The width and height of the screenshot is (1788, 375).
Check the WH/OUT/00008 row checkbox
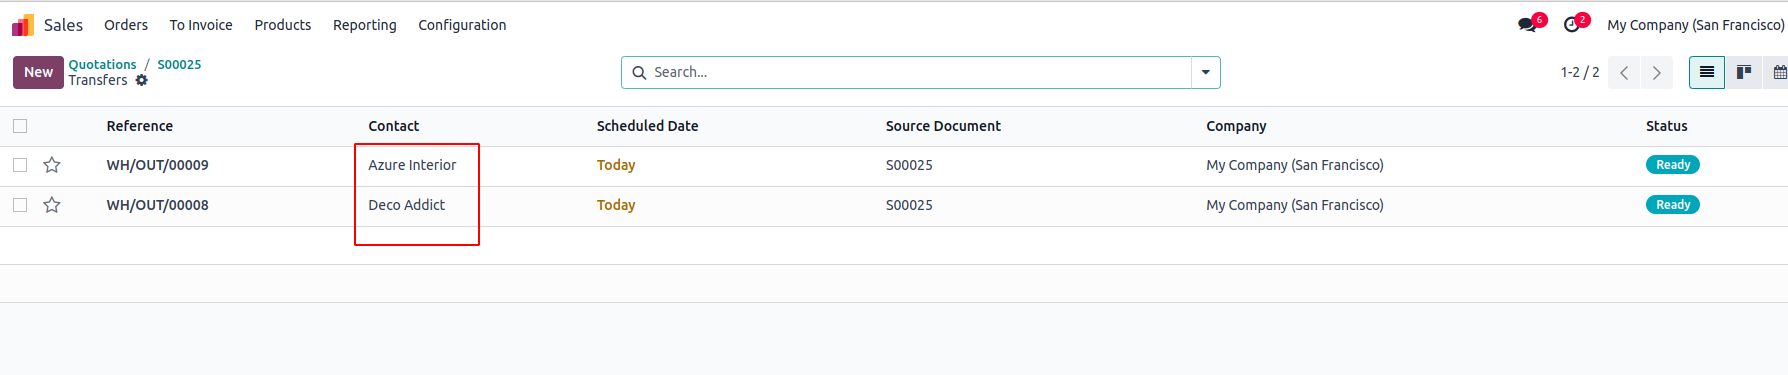[x=20, y=205]
